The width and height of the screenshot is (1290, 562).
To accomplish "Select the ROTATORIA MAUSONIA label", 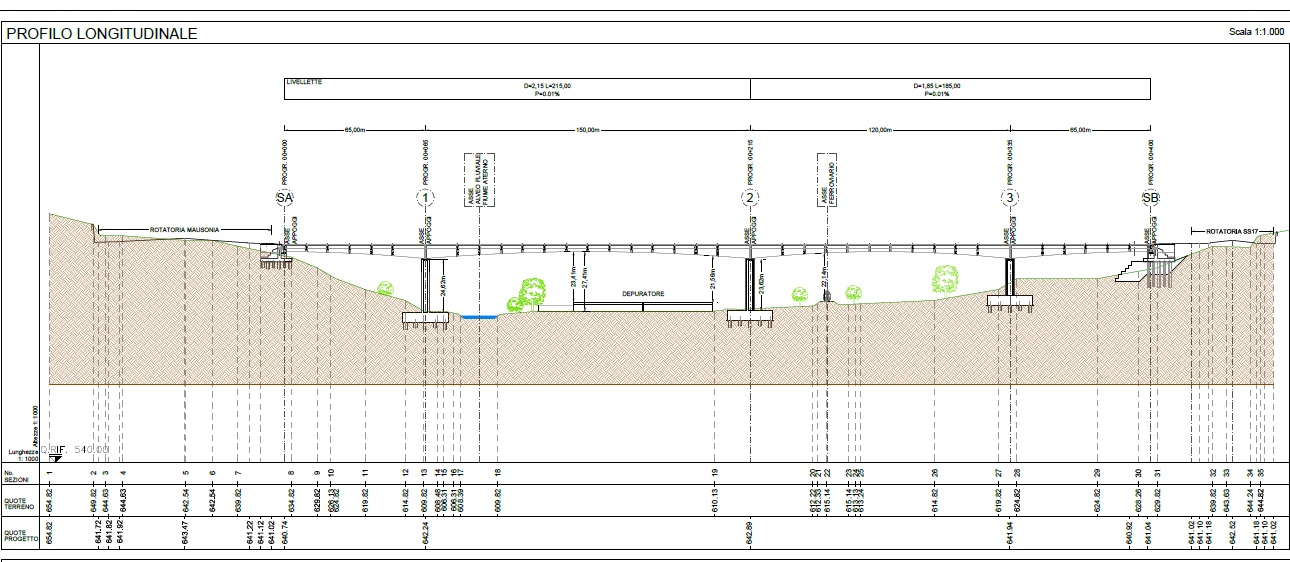I will pyautogui.click(x=183, y=228).
